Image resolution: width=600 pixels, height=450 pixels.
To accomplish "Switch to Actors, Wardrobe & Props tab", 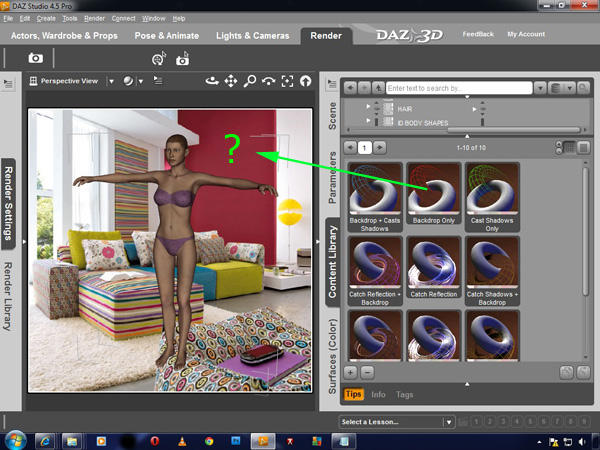I will coord(64,36).
